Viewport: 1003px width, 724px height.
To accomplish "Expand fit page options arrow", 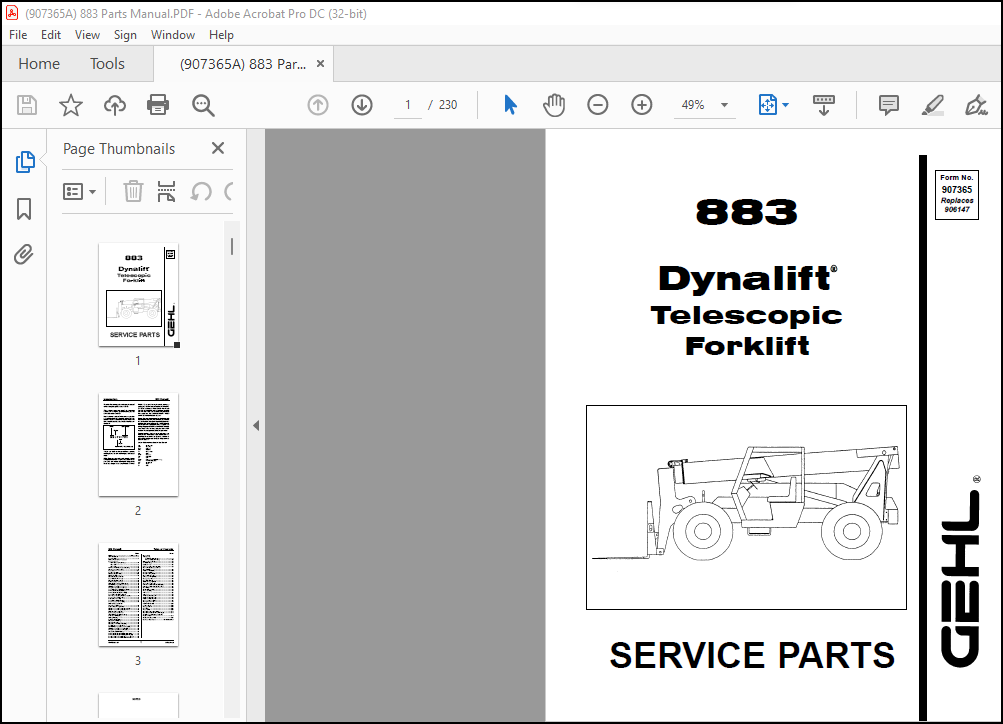I will coord(786,105).
